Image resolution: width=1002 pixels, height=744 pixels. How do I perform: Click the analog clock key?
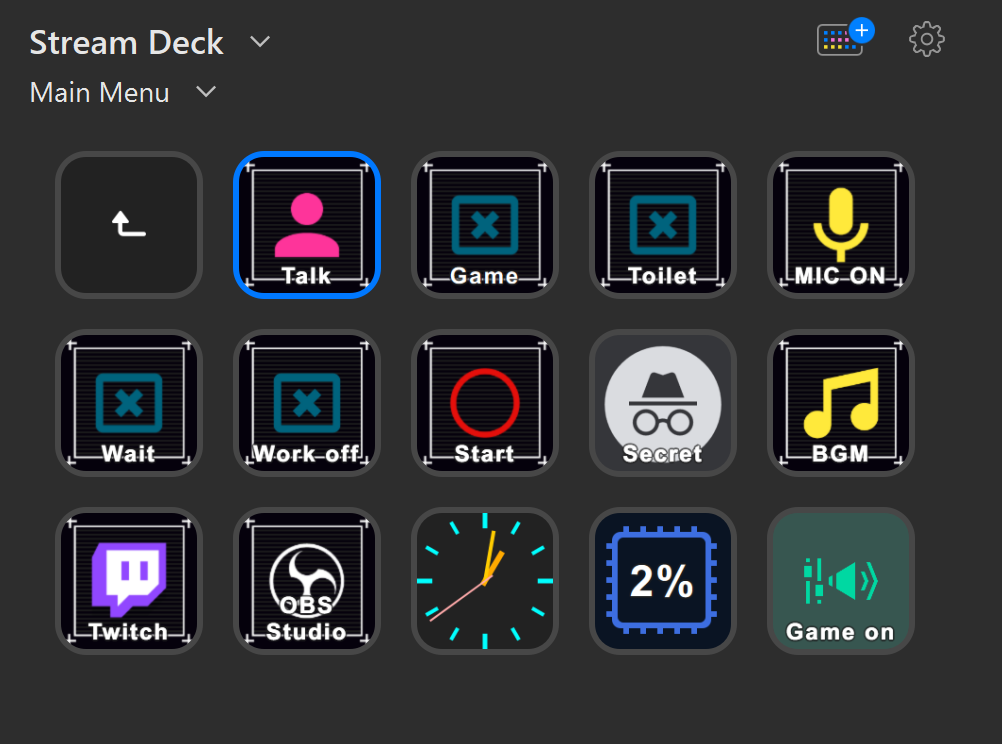click(x=485, y=581)
